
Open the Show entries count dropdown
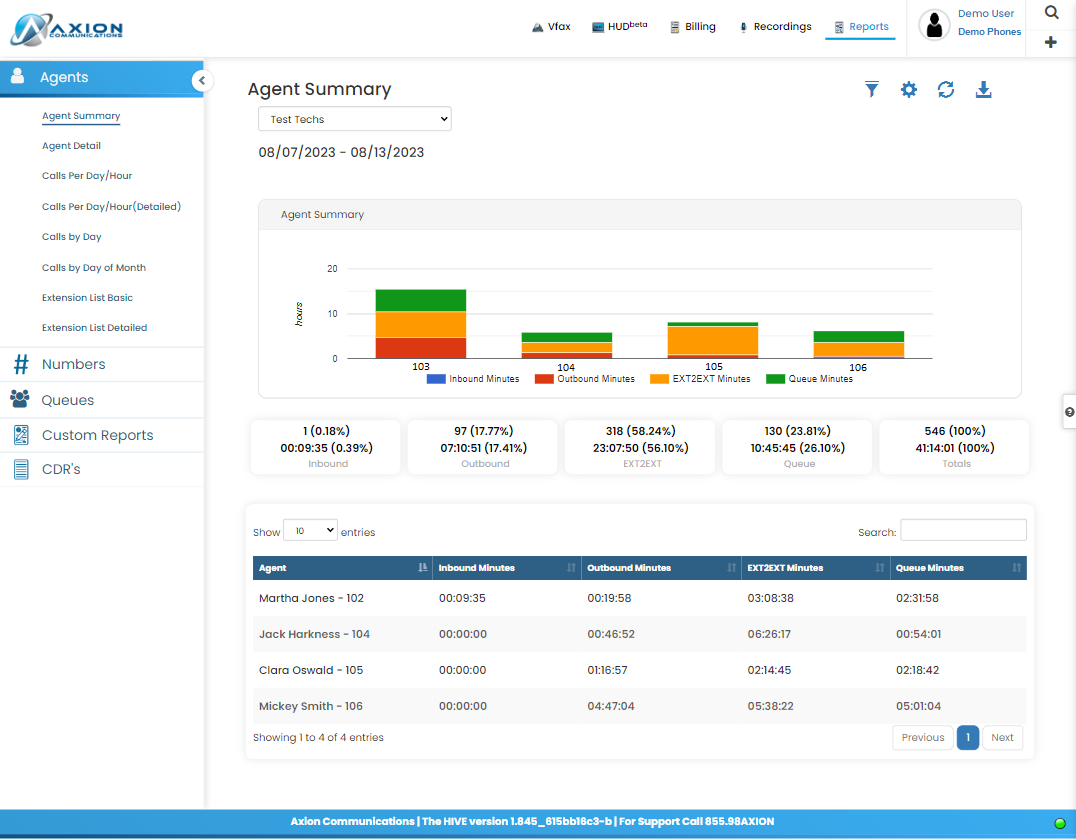pos(310,530)
